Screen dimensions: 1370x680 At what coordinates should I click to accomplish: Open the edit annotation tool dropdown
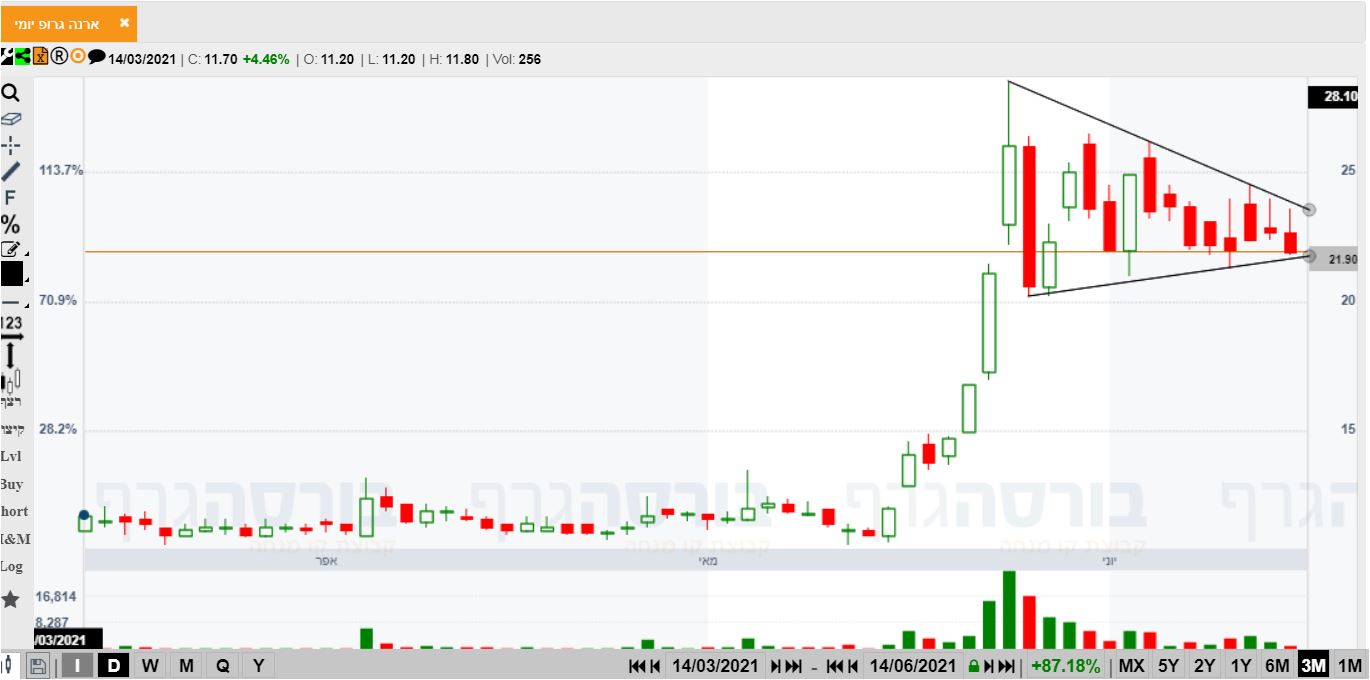point(12,249)
